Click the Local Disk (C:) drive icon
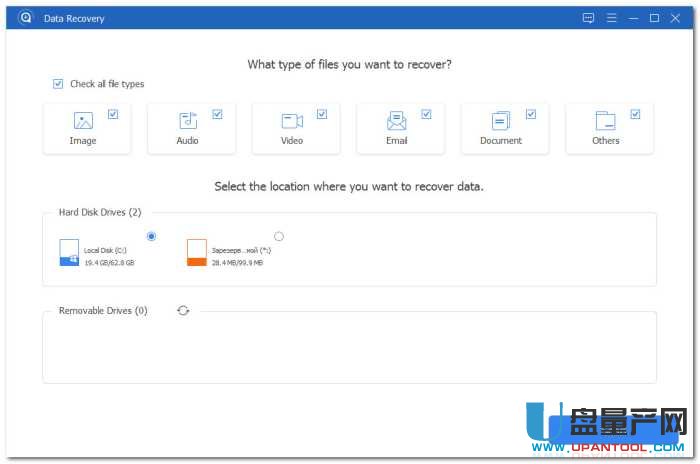The width and height of the screenshot is (700, 464). (x=69, y=252)
